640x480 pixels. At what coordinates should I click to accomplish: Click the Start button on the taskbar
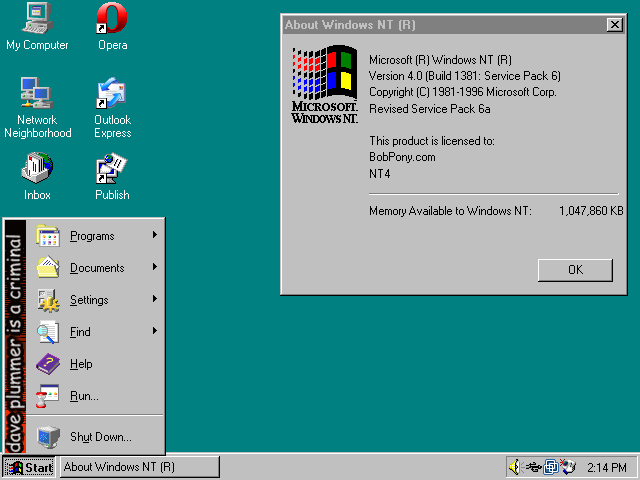pyautogui.click(x=29, y=467)
